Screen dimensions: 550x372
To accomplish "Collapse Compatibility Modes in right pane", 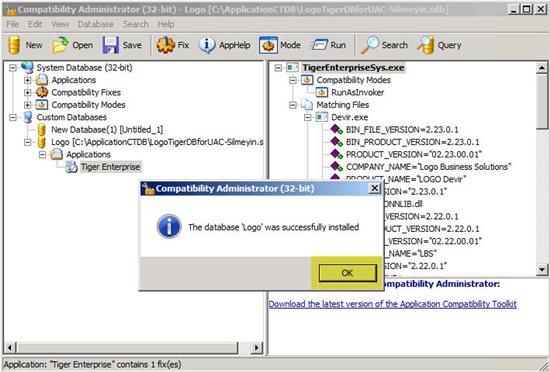I will (x=293, y=80).
